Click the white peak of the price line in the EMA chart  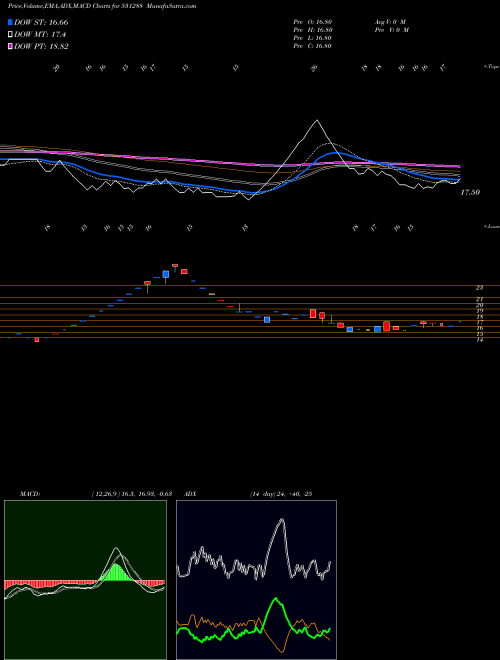pyautogui.click(x=317, y=121)
